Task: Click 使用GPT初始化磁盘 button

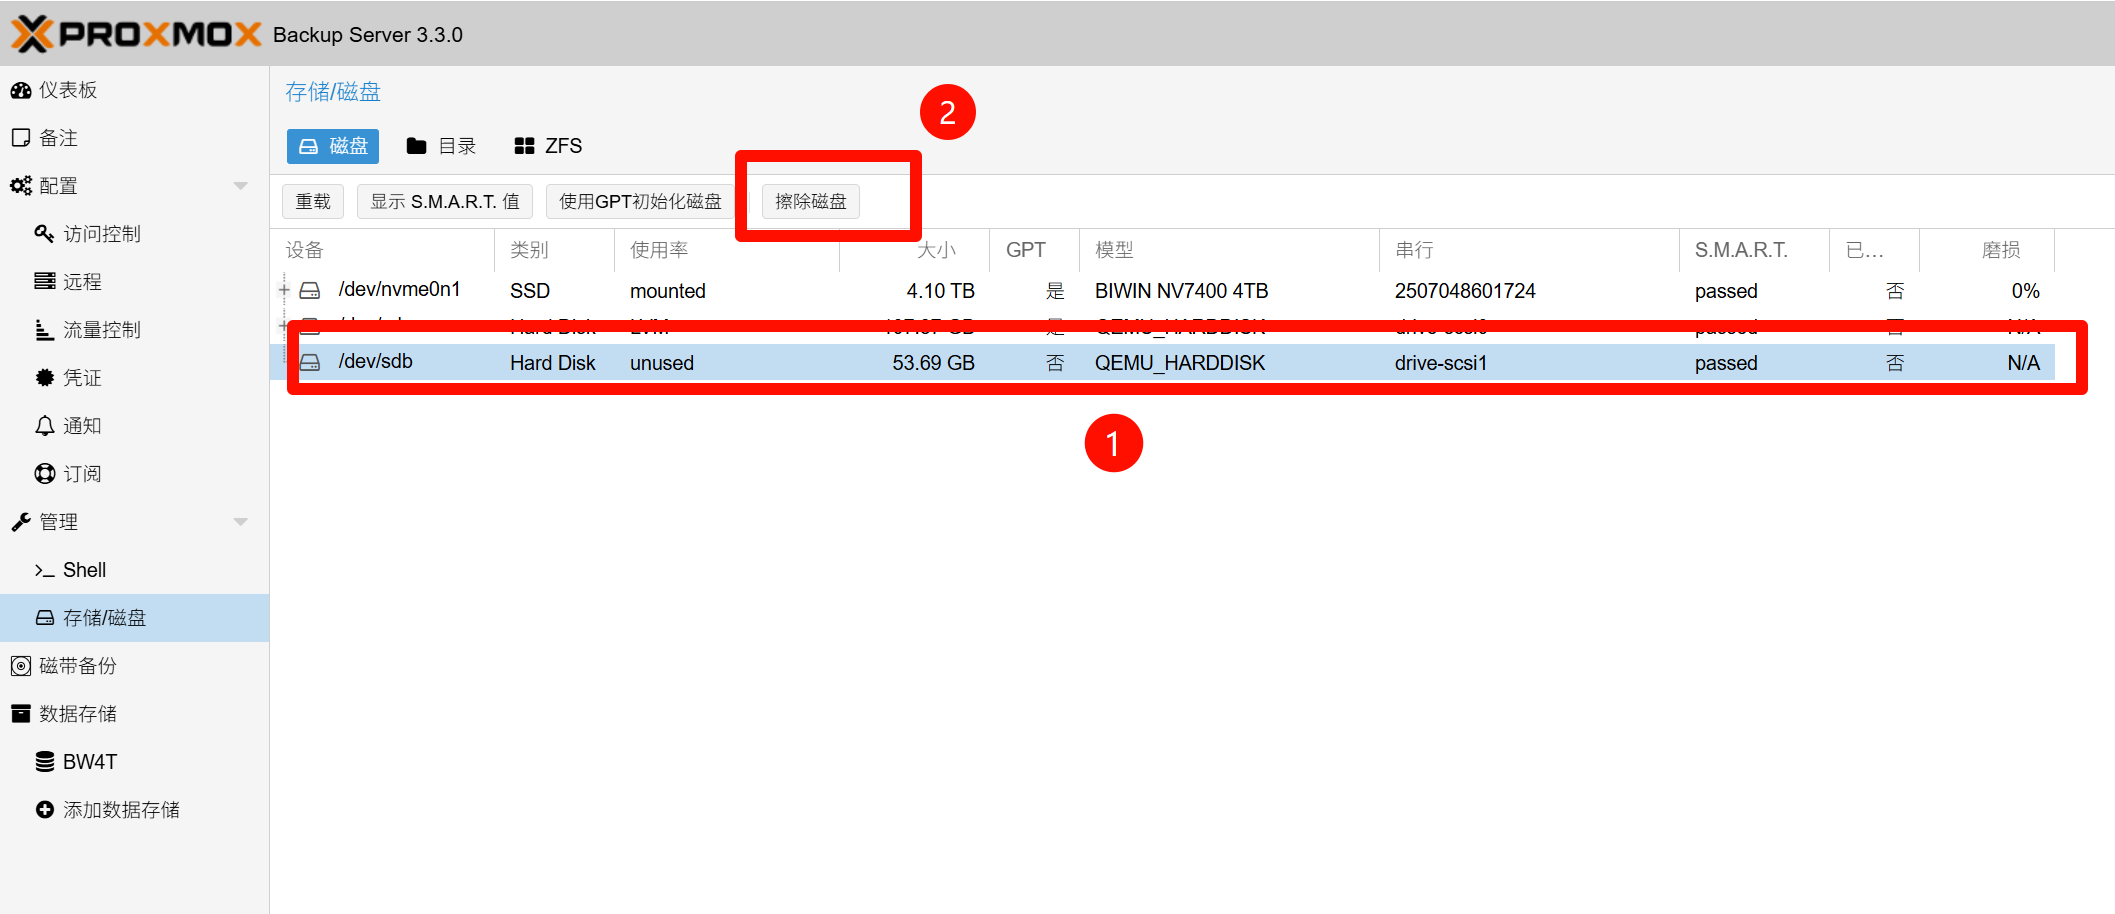Action: click(640, 202)
